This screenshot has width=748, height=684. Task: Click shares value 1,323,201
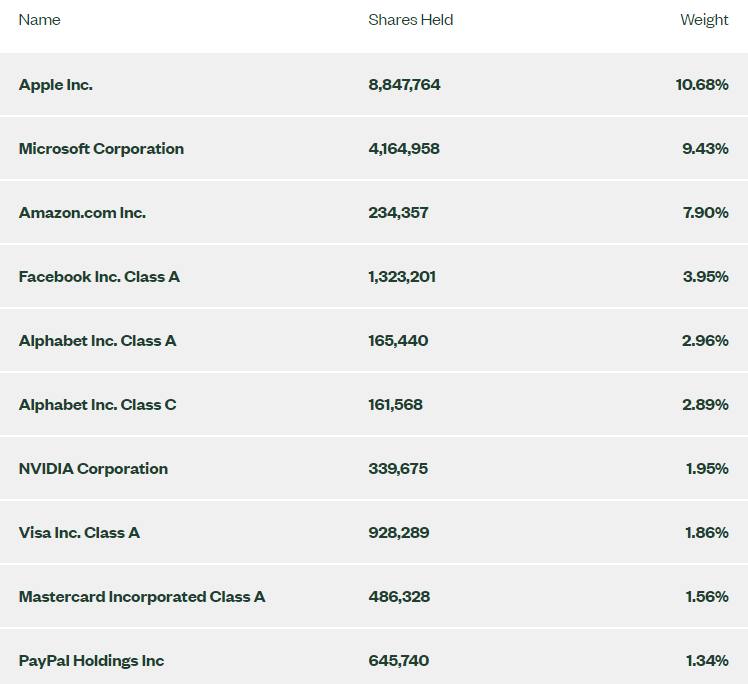tap(402, 277)
